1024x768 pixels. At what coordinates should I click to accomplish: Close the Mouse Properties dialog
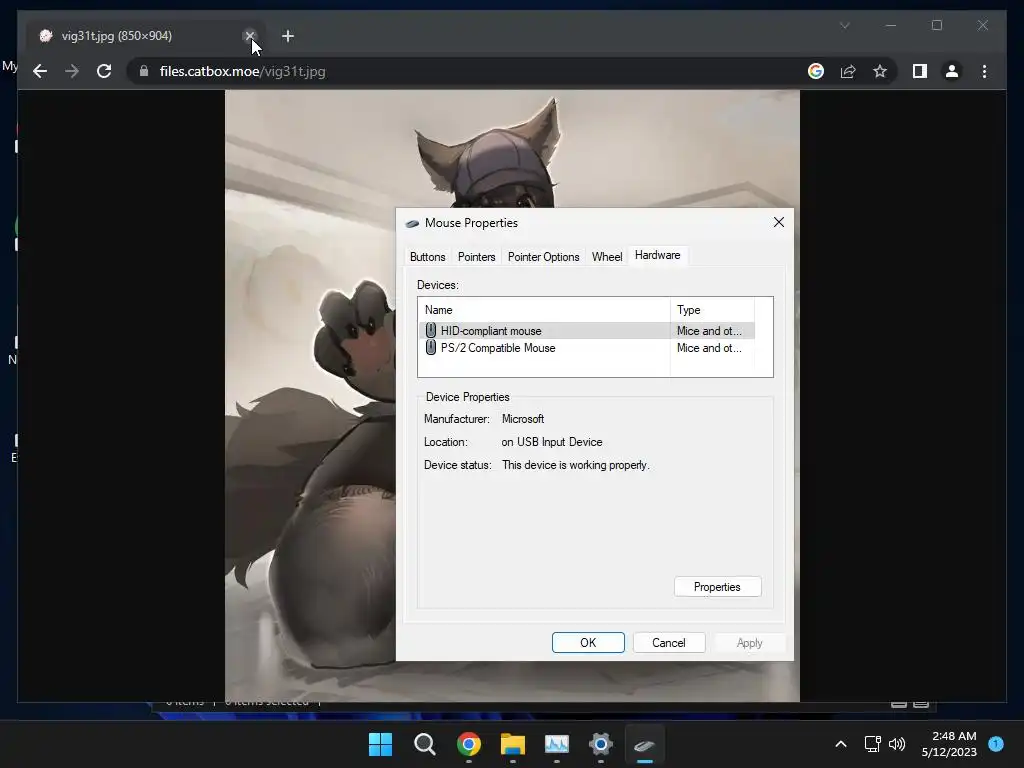[778, 223]
